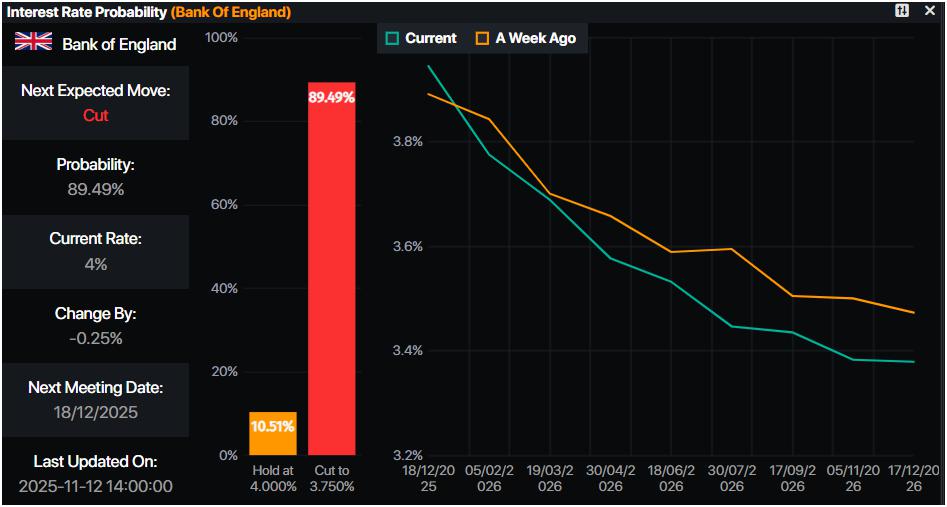Image resolution: width=947 pixels, height=507 pixels.
Task: Click the Cut to 3.750% axis label
Action: (332, 478)
